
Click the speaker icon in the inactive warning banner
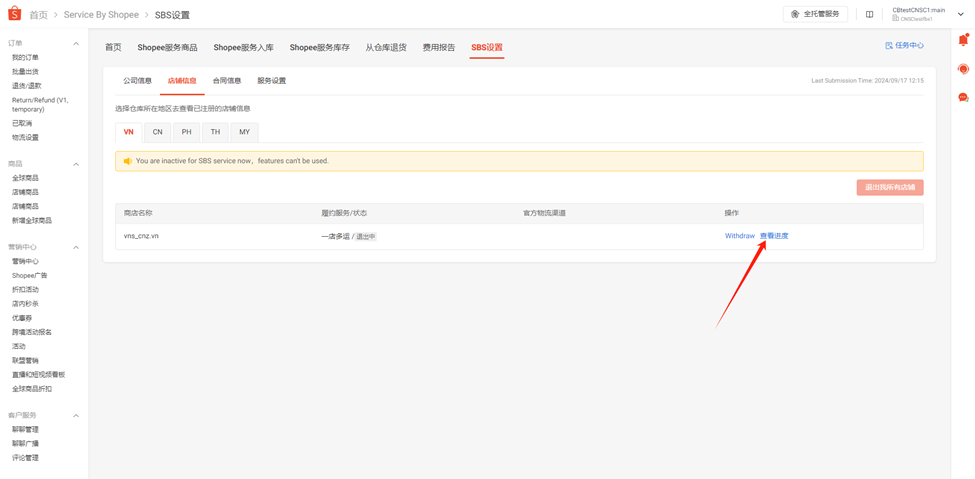tap(127, 161)
